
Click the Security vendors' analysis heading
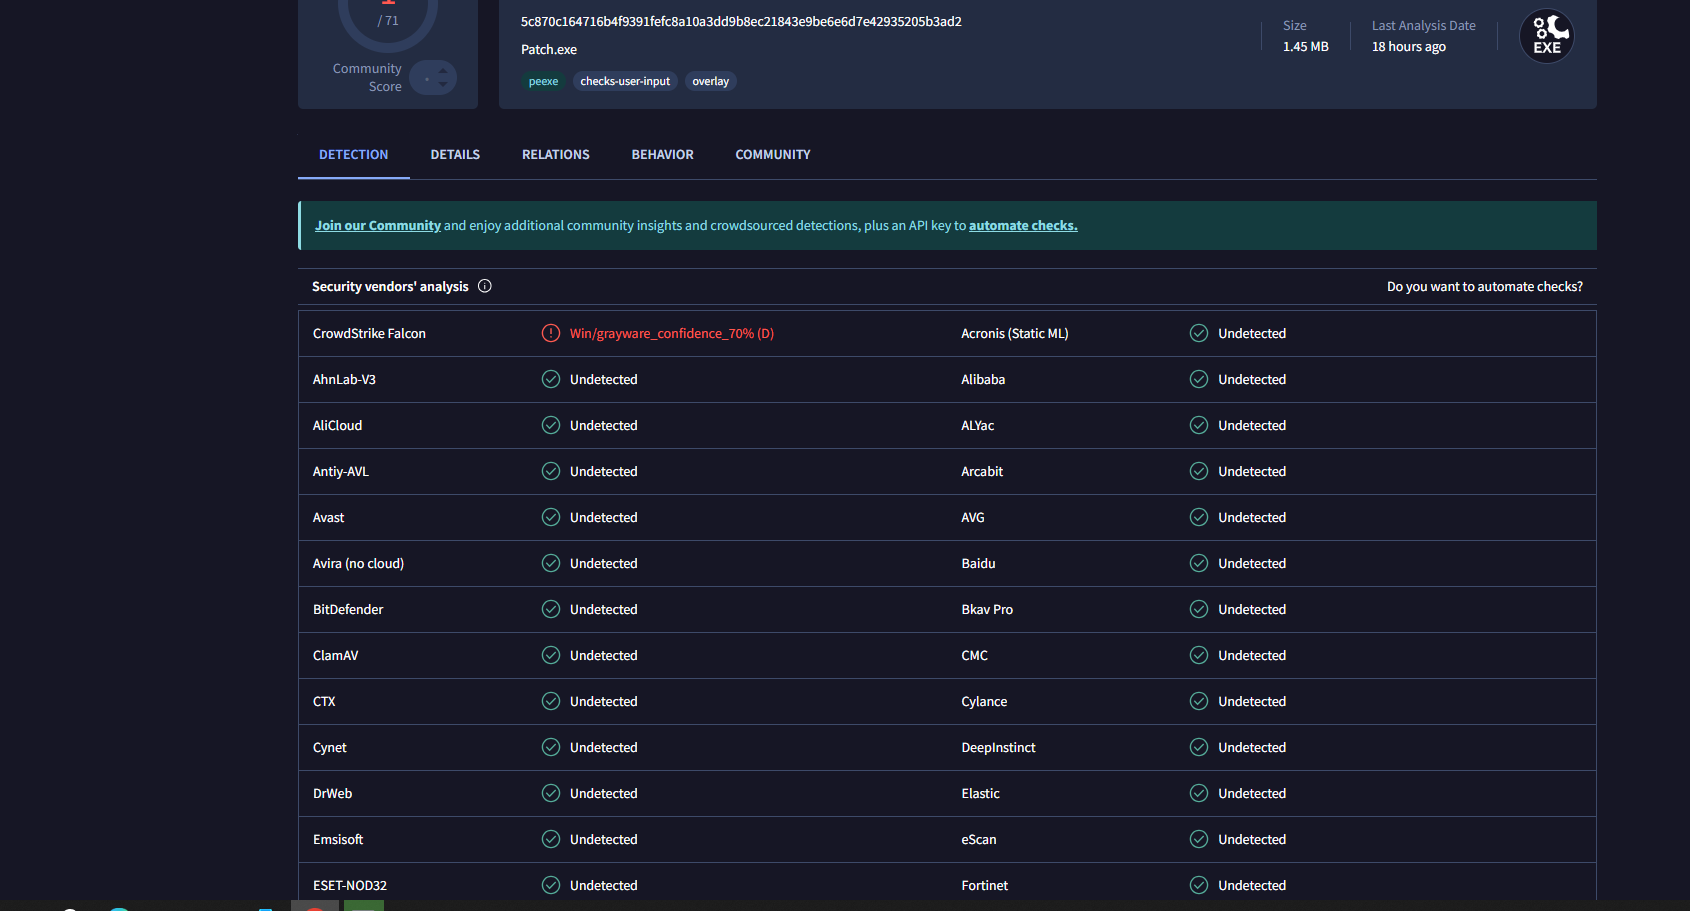pos(390,287)
